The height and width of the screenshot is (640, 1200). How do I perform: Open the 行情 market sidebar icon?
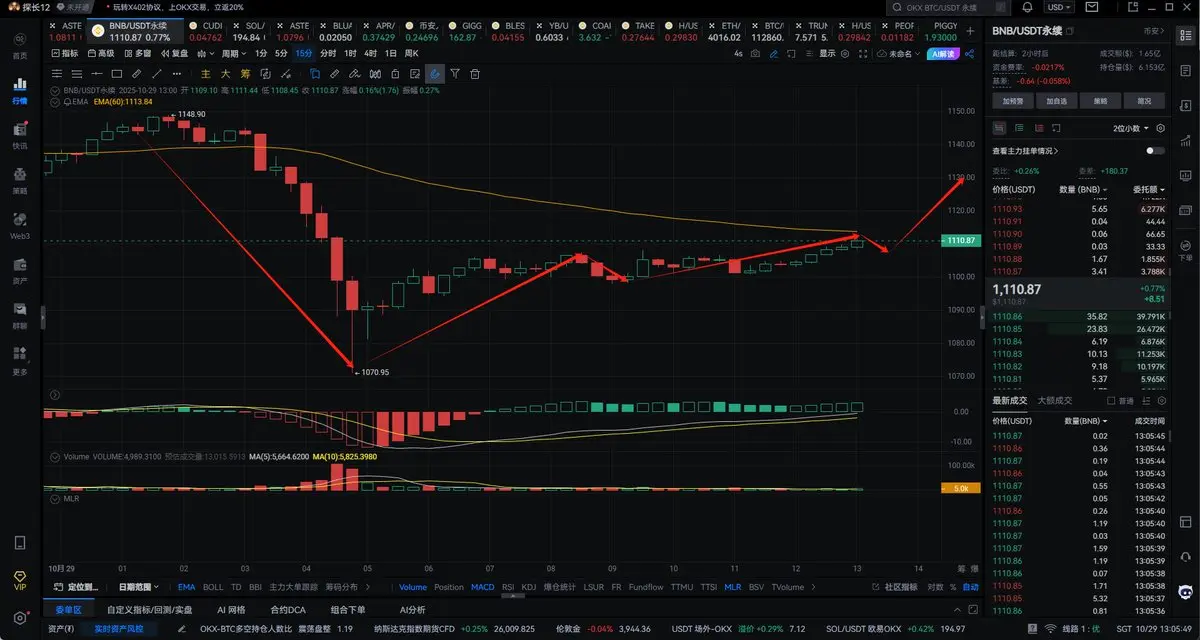point(20,89)
